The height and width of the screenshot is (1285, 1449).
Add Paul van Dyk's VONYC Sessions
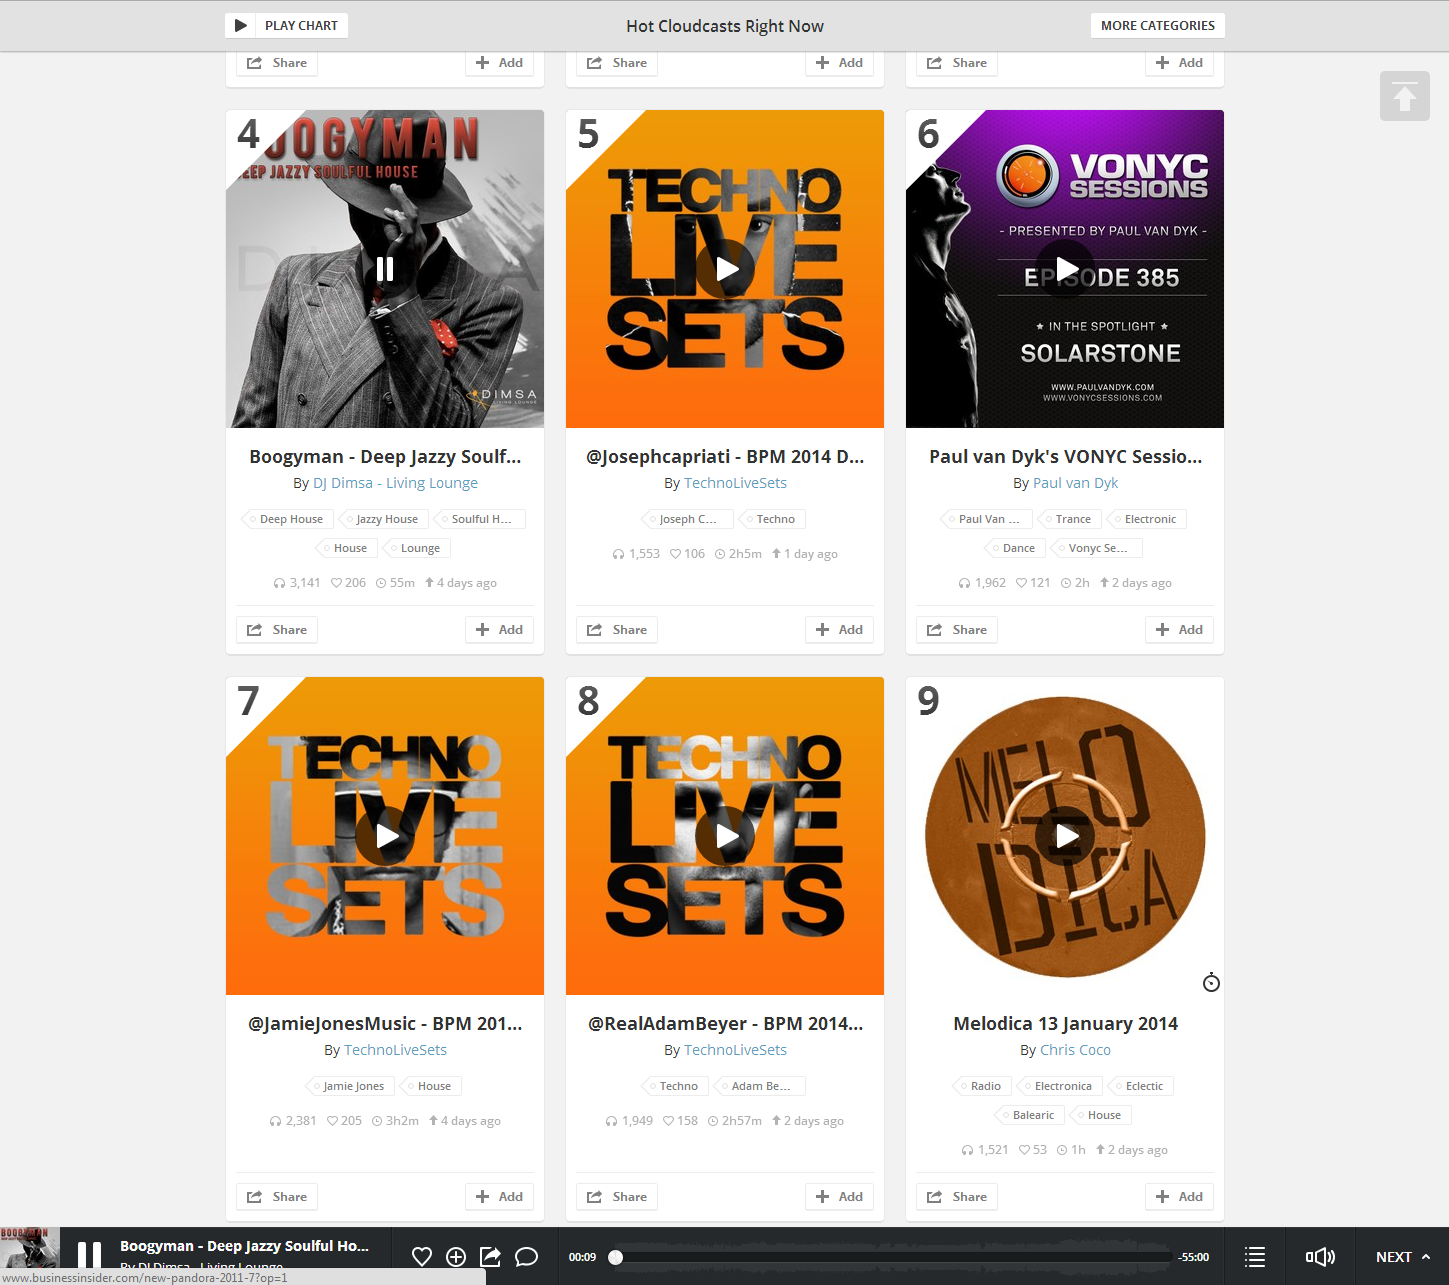click(x=1179, y=630)
